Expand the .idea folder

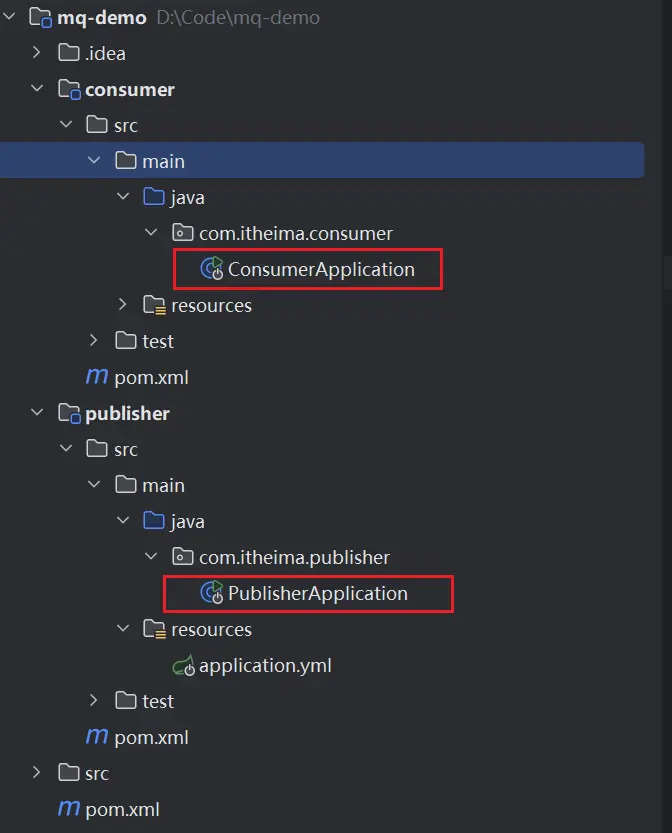pos(37,53)
